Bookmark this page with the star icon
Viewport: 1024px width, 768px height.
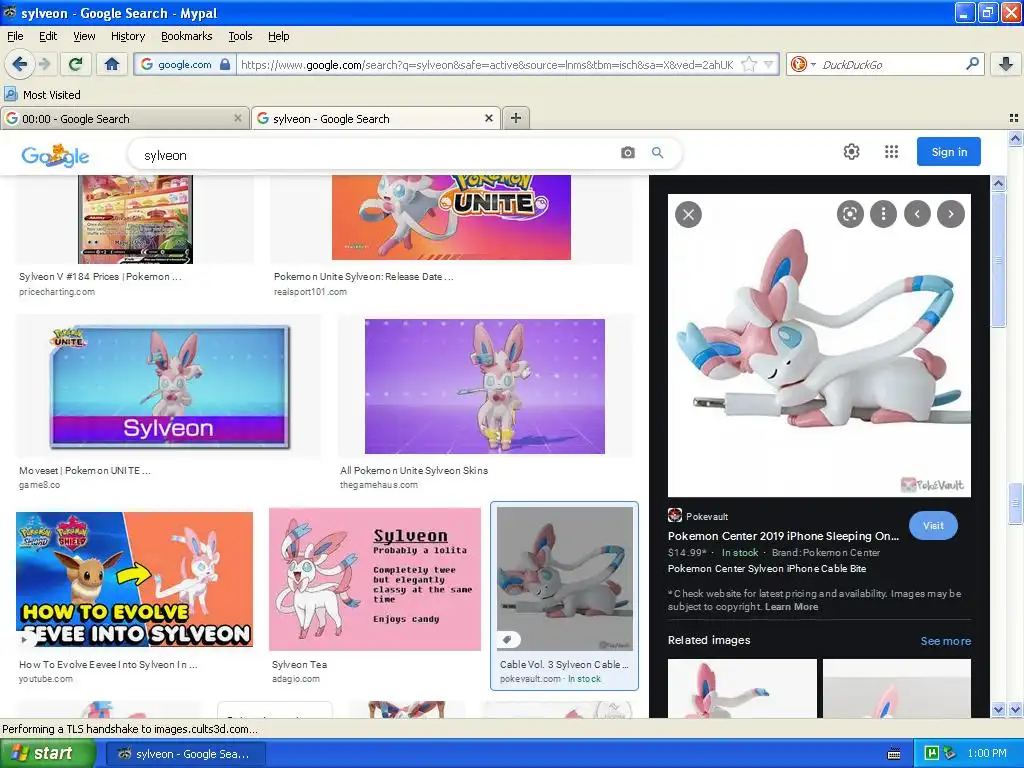[x=749, y=64]
